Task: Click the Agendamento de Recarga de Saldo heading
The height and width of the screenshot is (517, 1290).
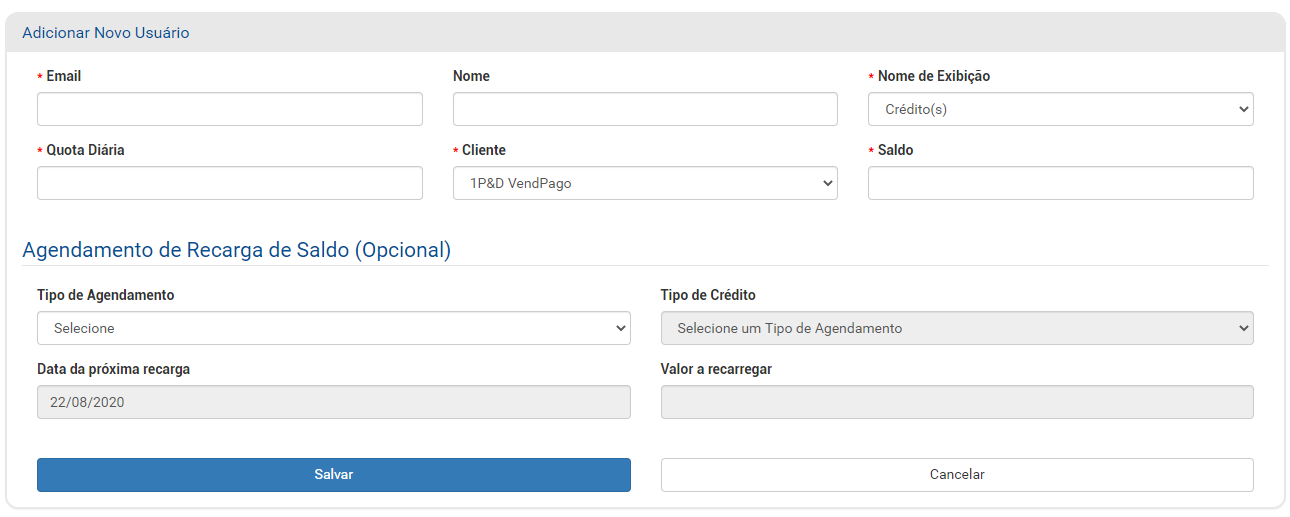Action: (237, 250)
